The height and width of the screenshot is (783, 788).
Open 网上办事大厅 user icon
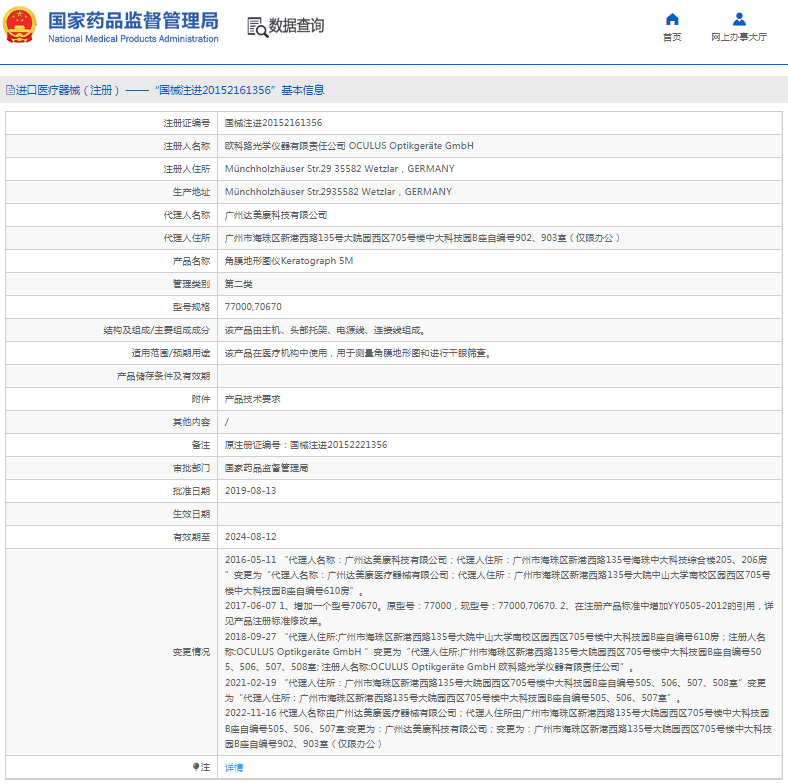[x=739, y=19]
